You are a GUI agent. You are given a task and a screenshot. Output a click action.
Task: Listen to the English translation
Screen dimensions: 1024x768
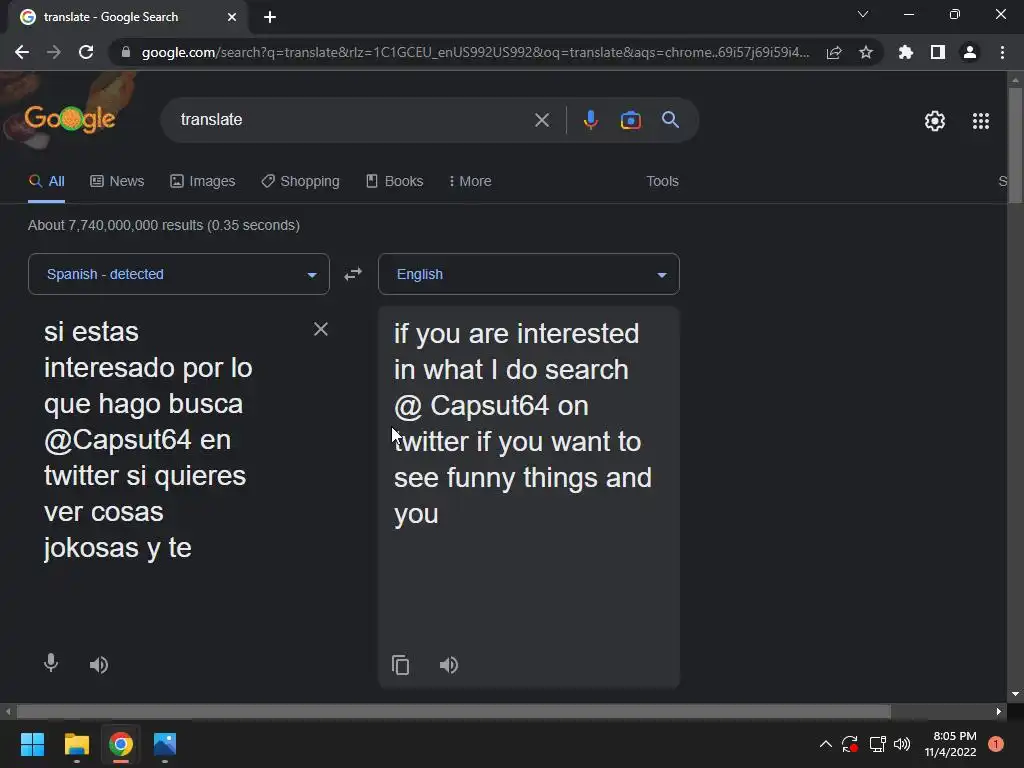click(449, 665)
